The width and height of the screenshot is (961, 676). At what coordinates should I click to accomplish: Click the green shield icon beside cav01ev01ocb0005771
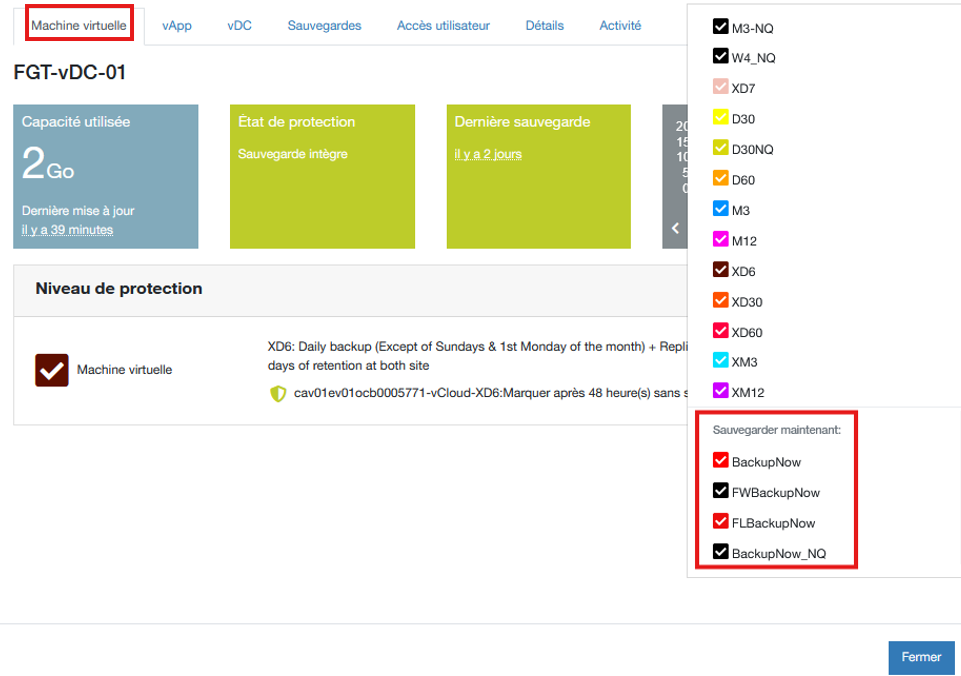click(278, 394)
